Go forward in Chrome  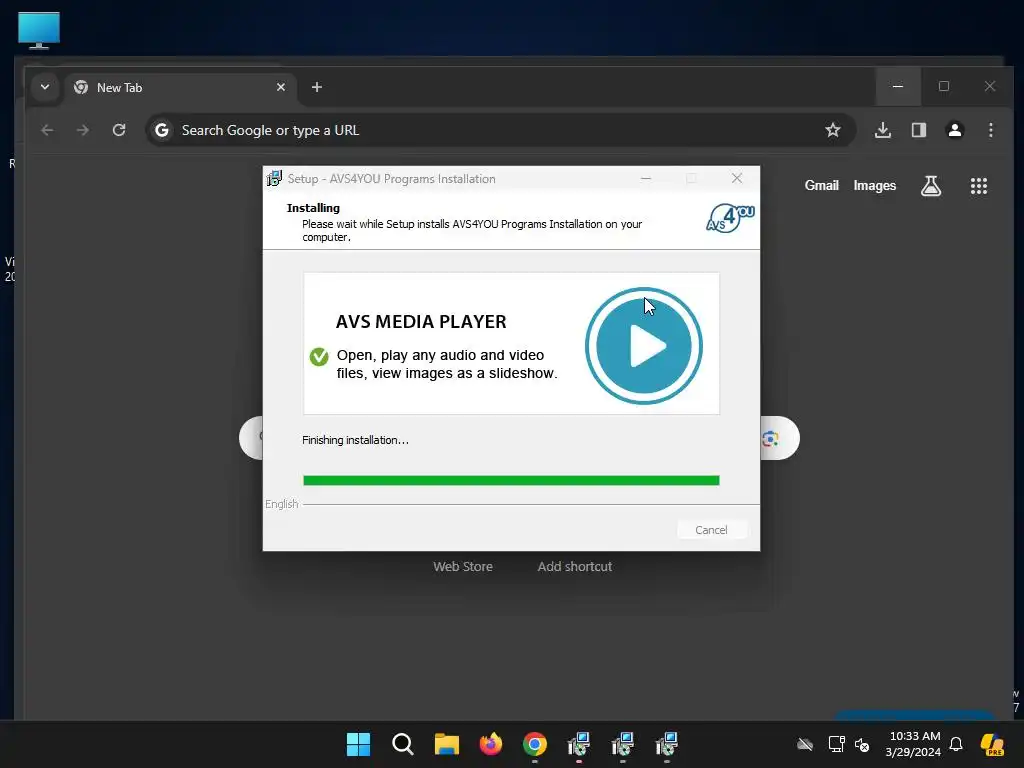coord(82,130)
